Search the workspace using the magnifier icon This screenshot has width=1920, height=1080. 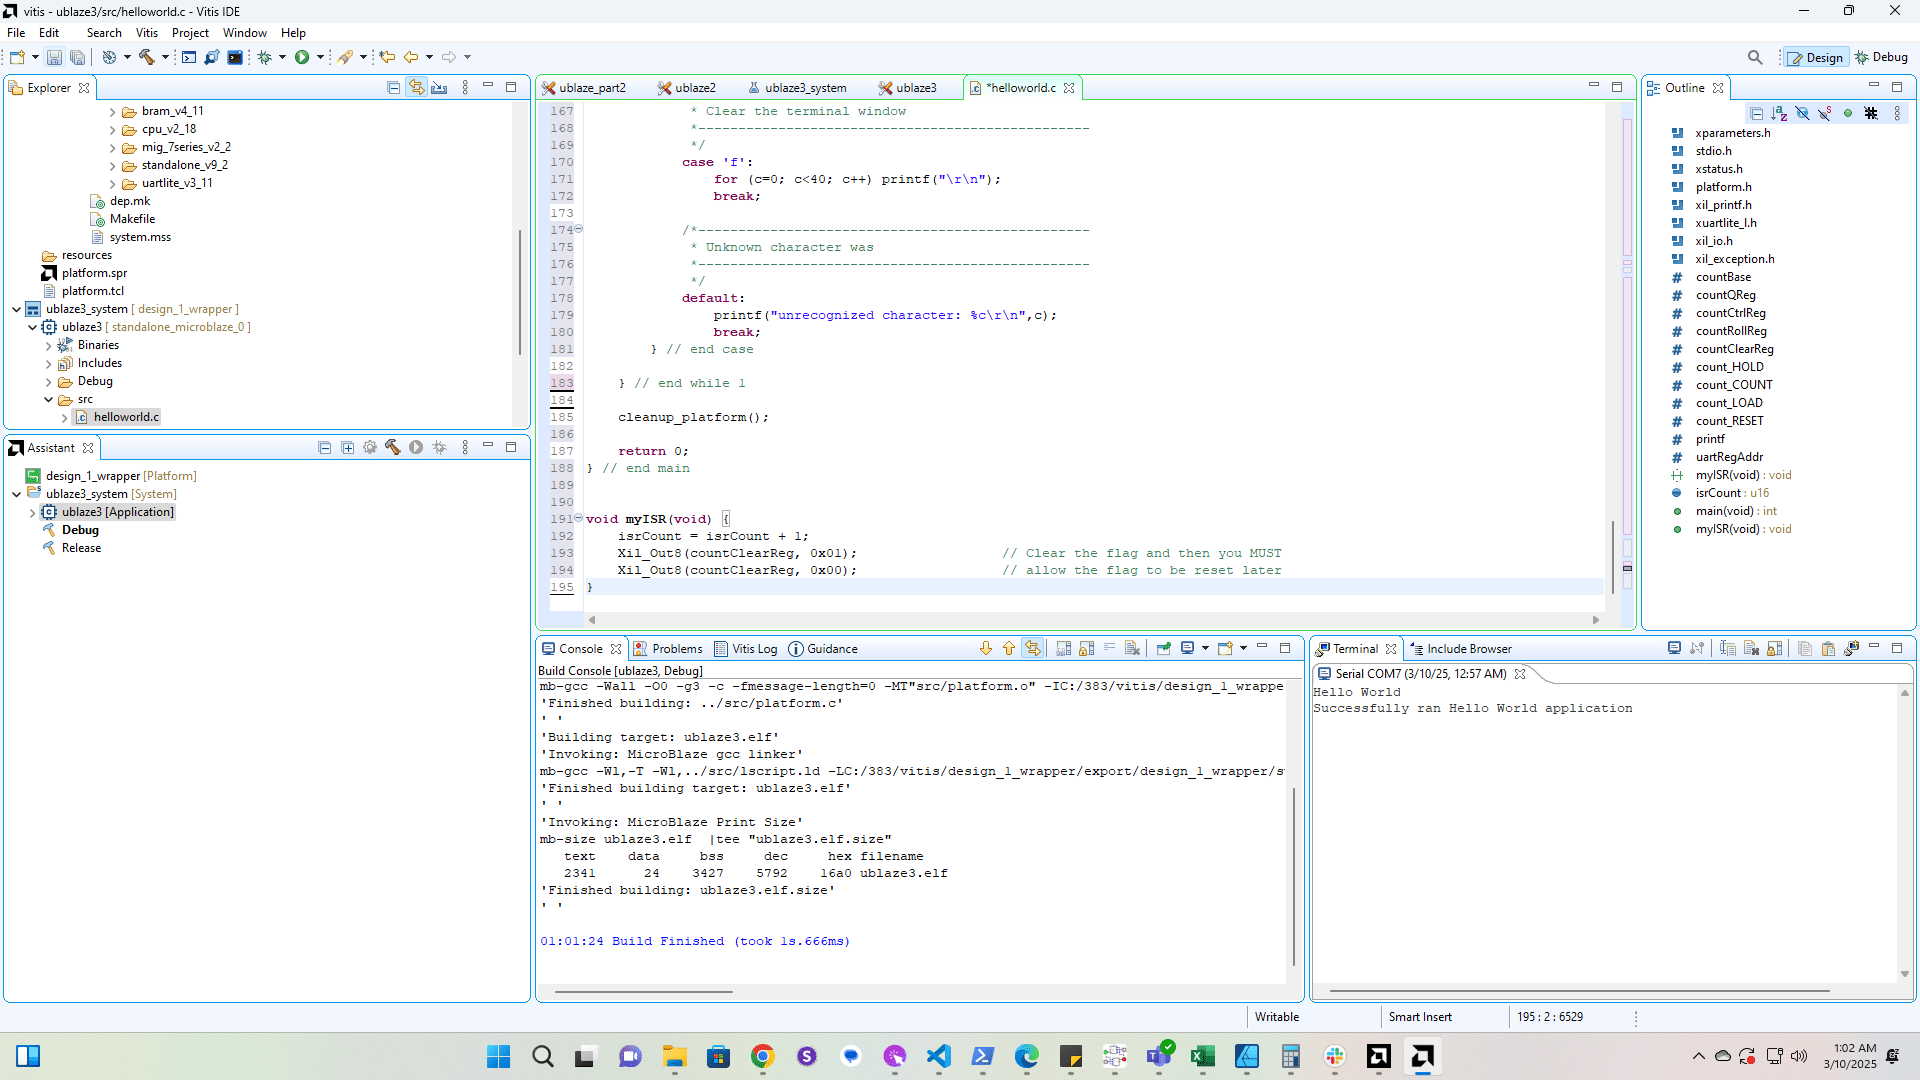click(1756, 57)
